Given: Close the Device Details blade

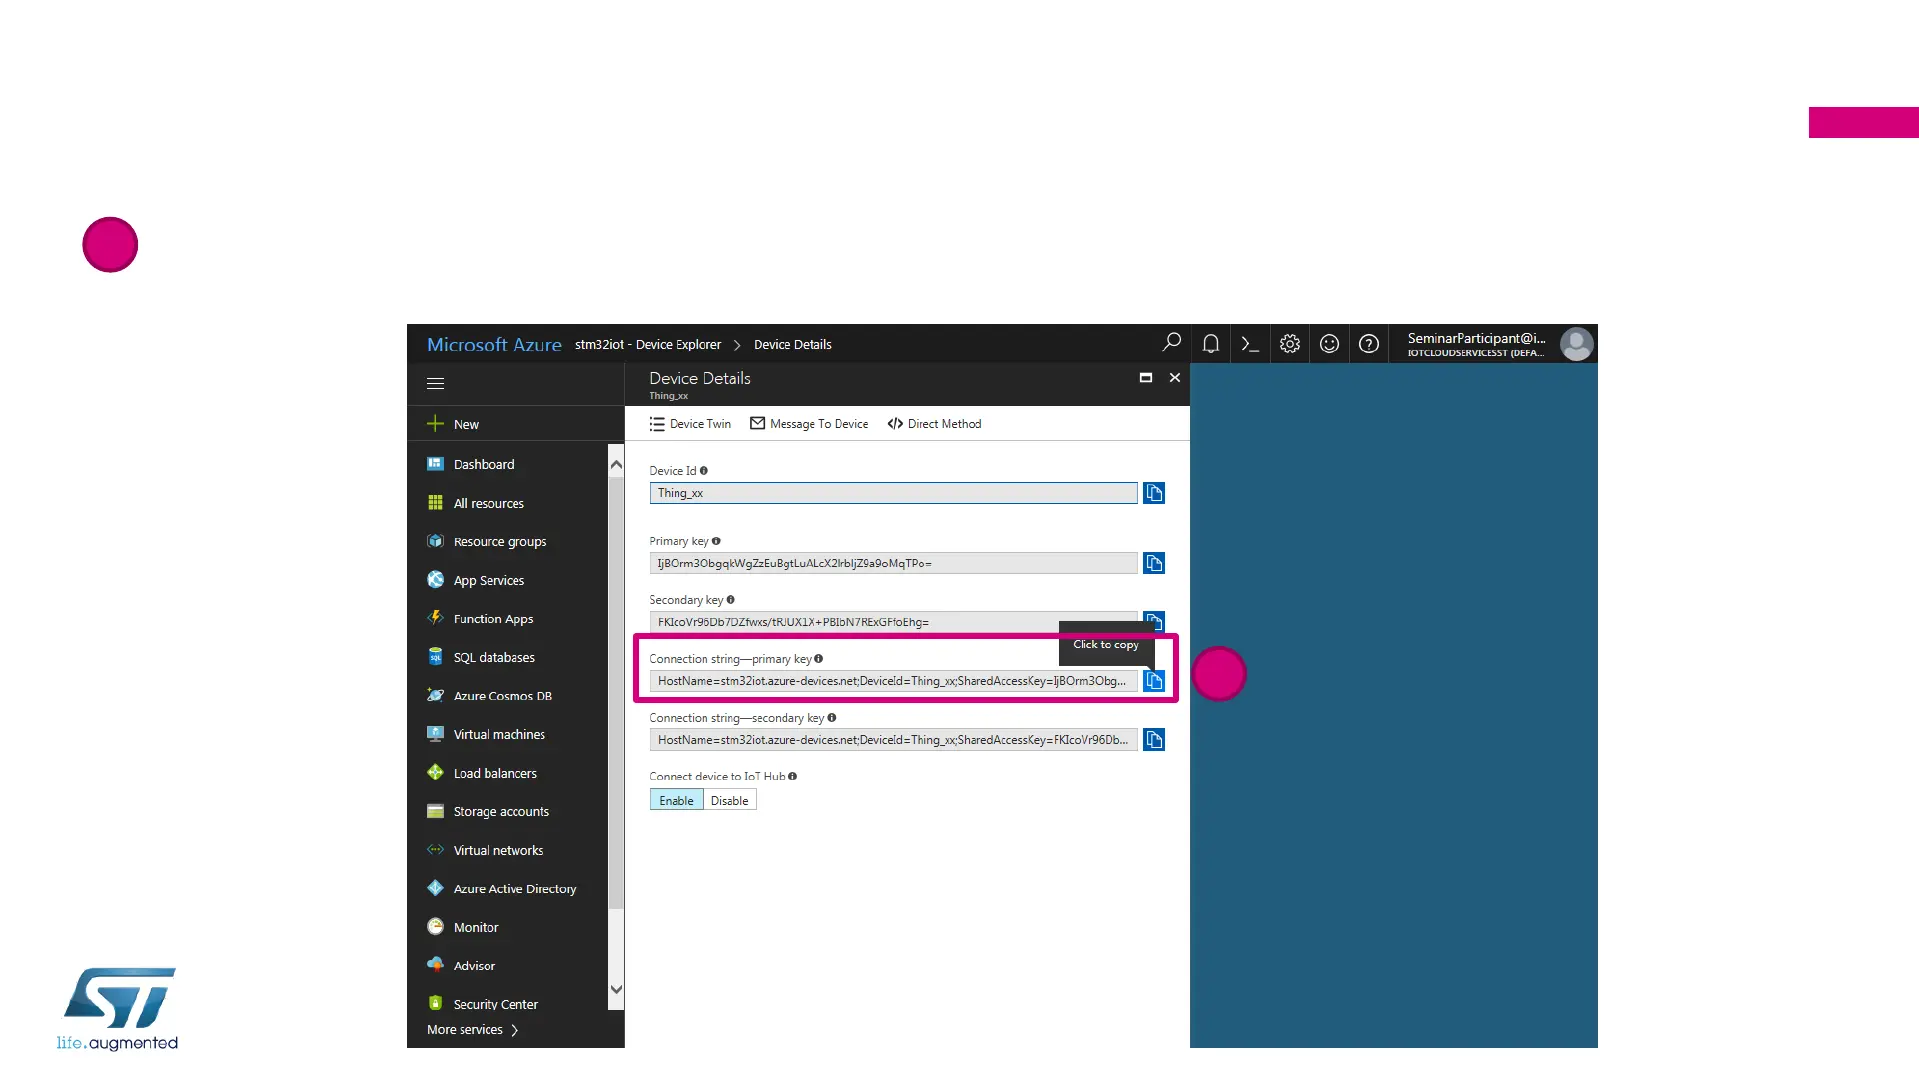Looking at the screenshot, I should (x=1175, y=377).
